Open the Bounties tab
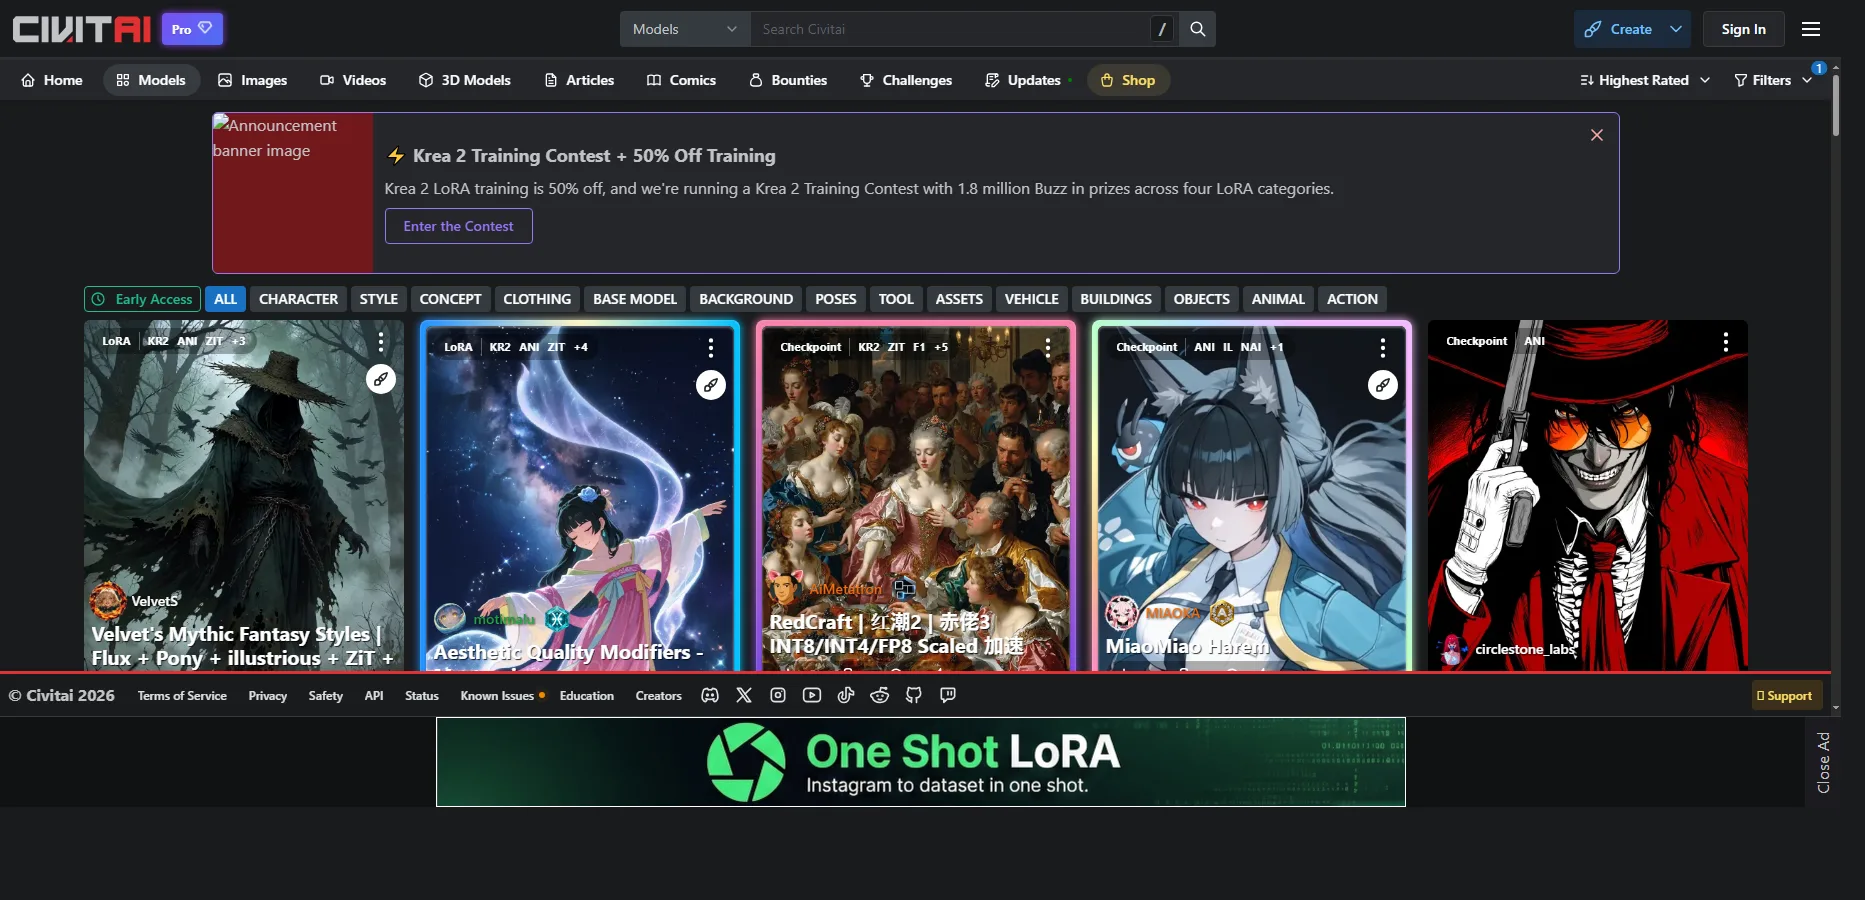The width and height of the screenshot is (1865, 900). (x=788, y=80)
